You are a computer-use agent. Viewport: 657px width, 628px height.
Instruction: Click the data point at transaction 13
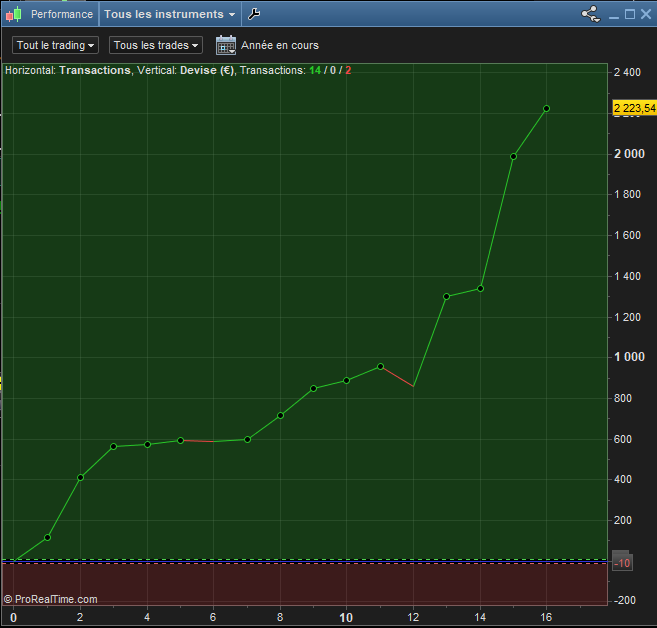(446, 296)
